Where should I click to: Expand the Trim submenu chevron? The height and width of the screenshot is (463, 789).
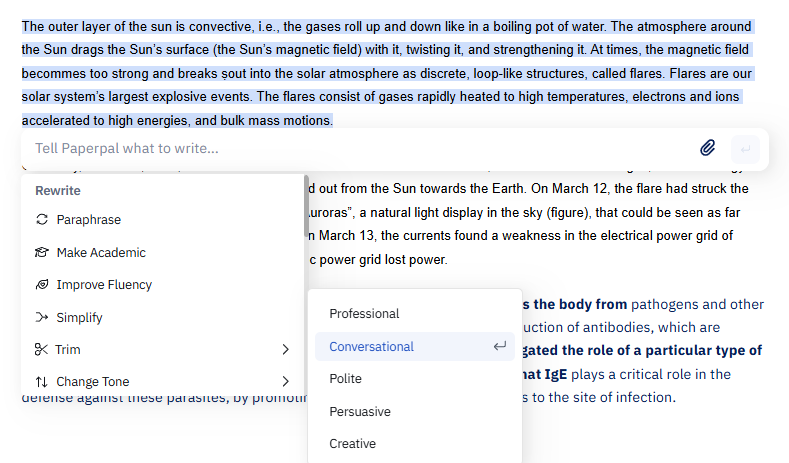click(x=285, y=349)
